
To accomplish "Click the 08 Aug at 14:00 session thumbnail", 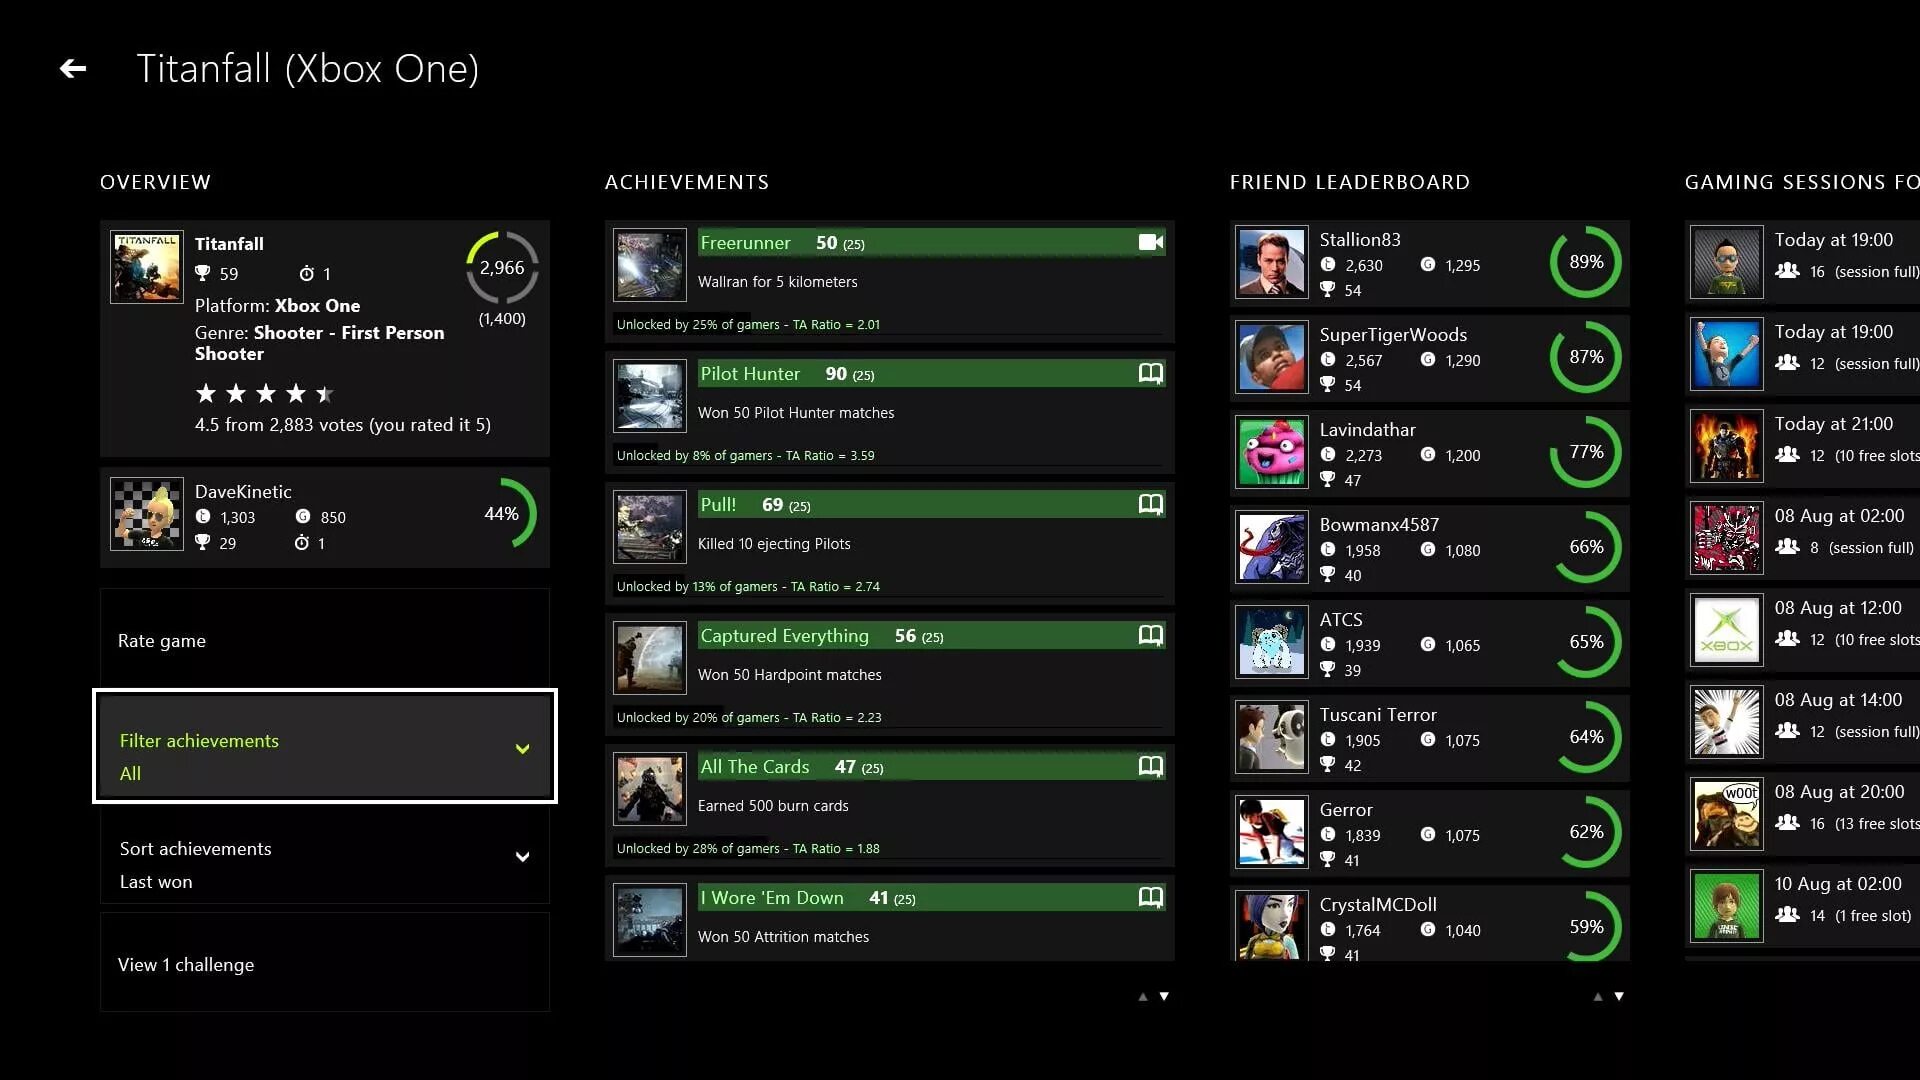I will [1726, 721].
